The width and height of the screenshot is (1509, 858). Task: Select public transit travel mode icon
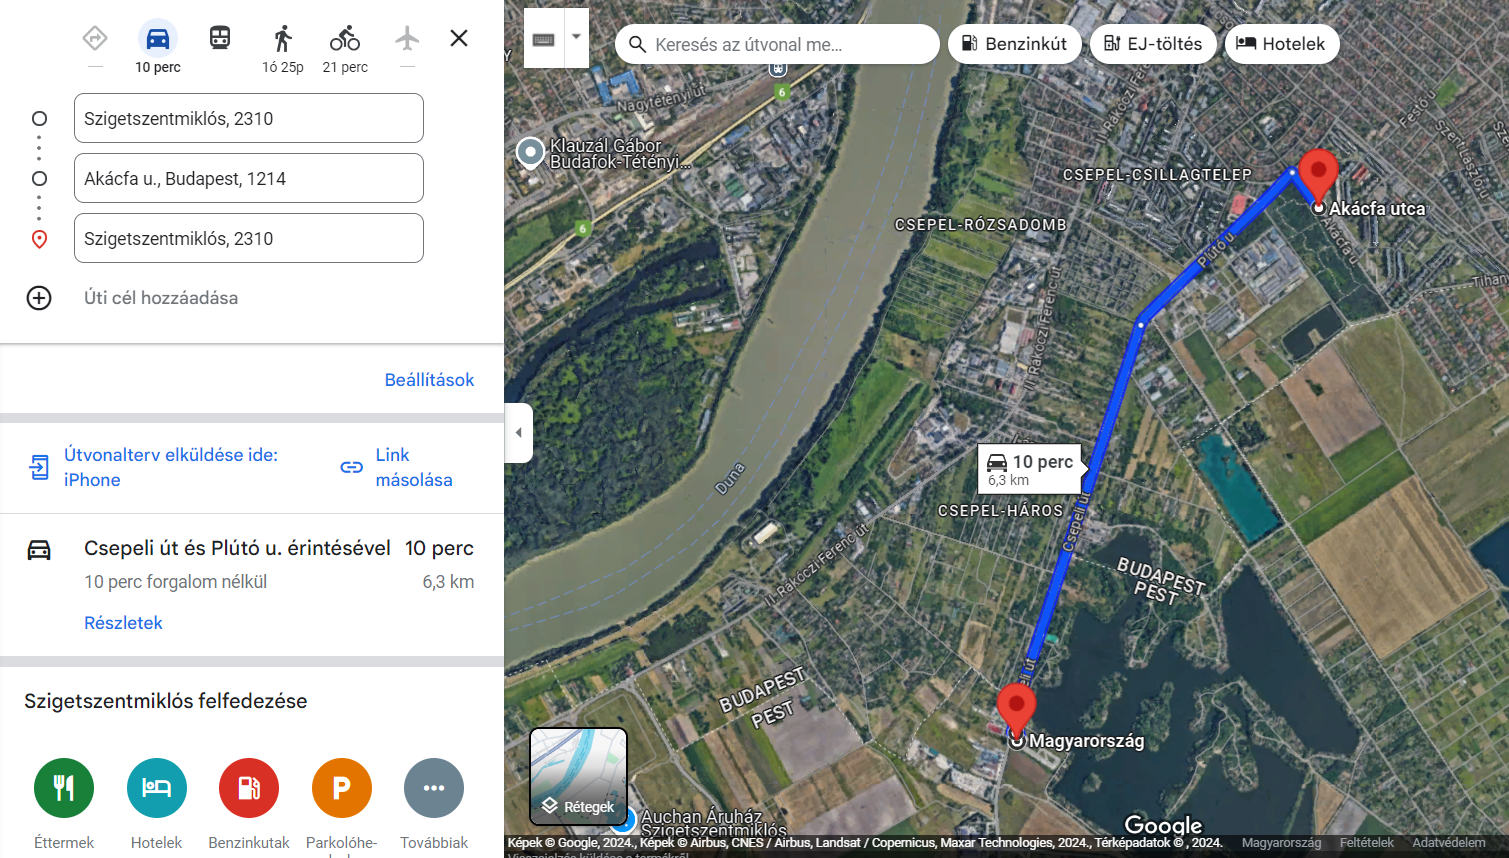click(x=220, y=39)
